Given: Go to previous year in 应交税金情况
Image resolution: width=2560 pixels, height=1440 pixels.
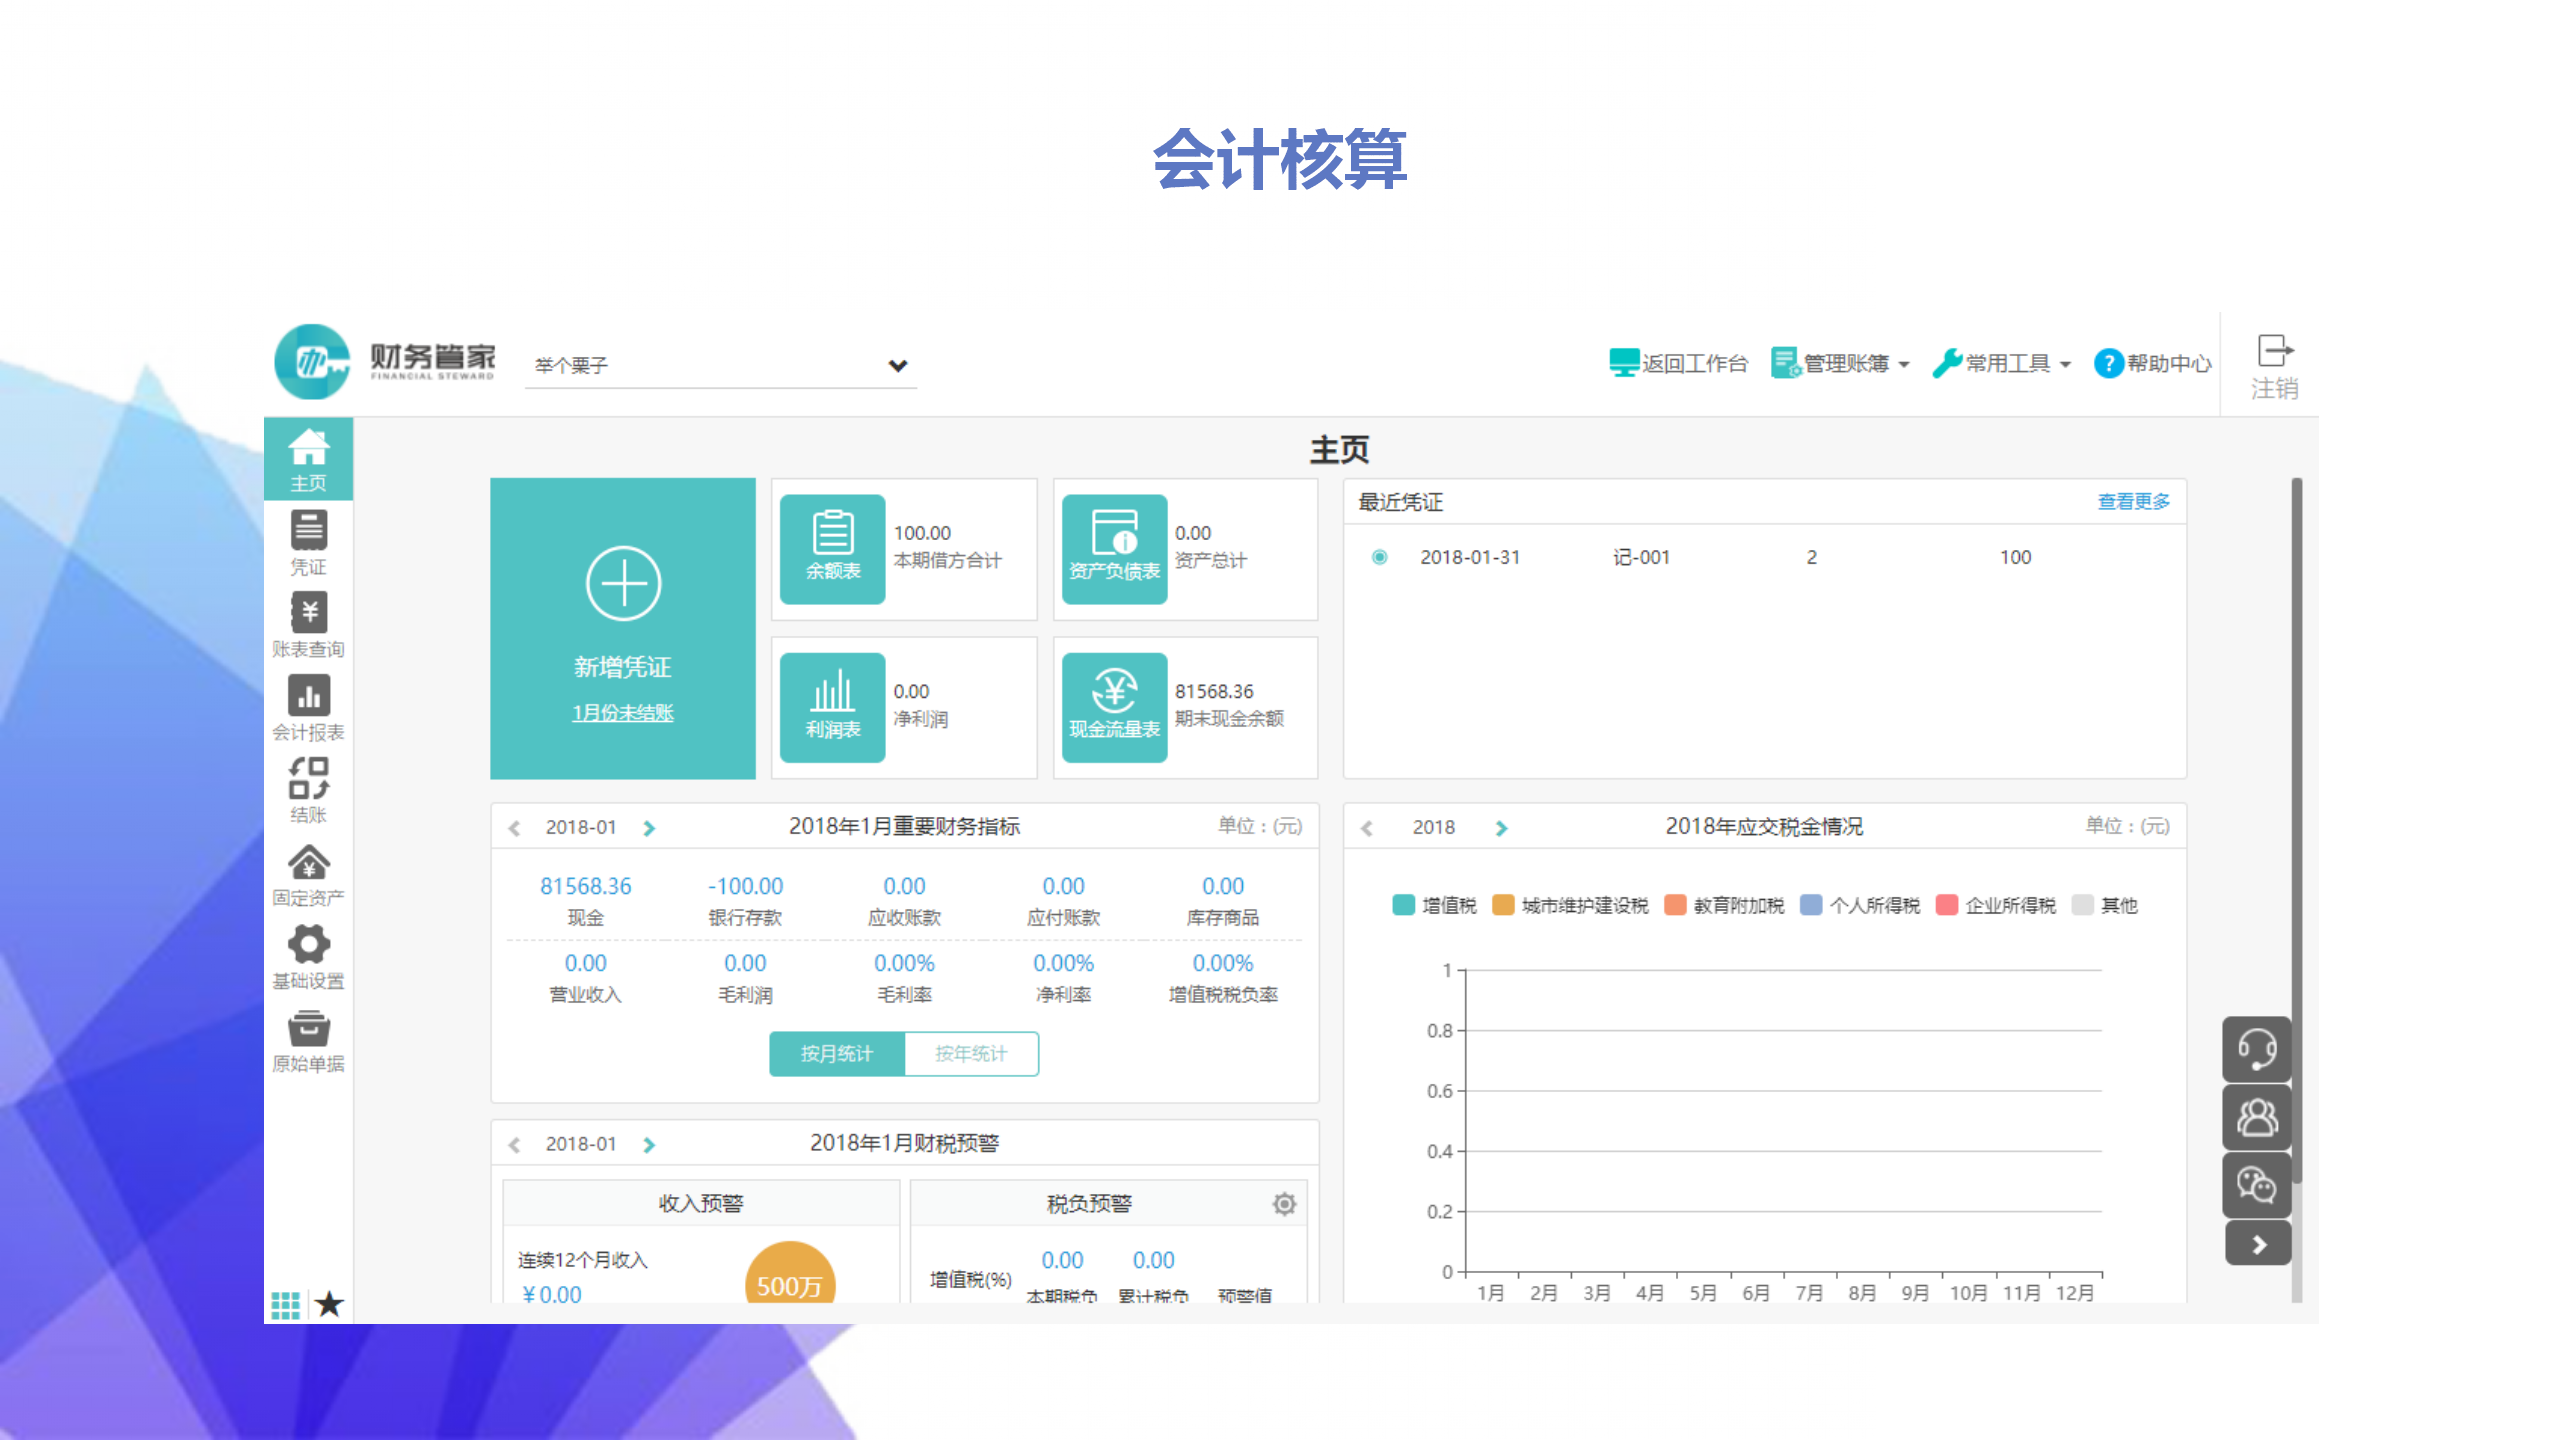Looking at the screenshot, I should [1367, 828].
